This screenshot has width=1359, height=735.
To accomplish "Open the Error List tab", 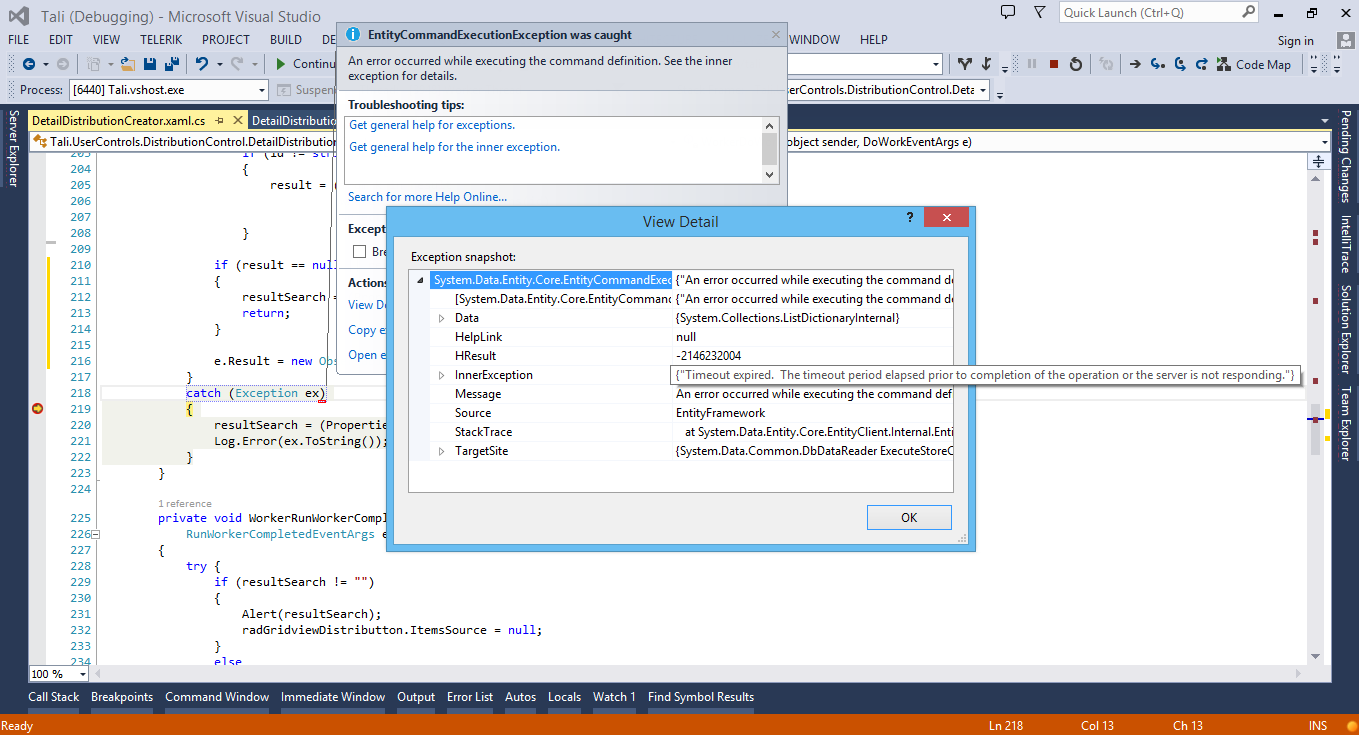I will click(470, 697).
